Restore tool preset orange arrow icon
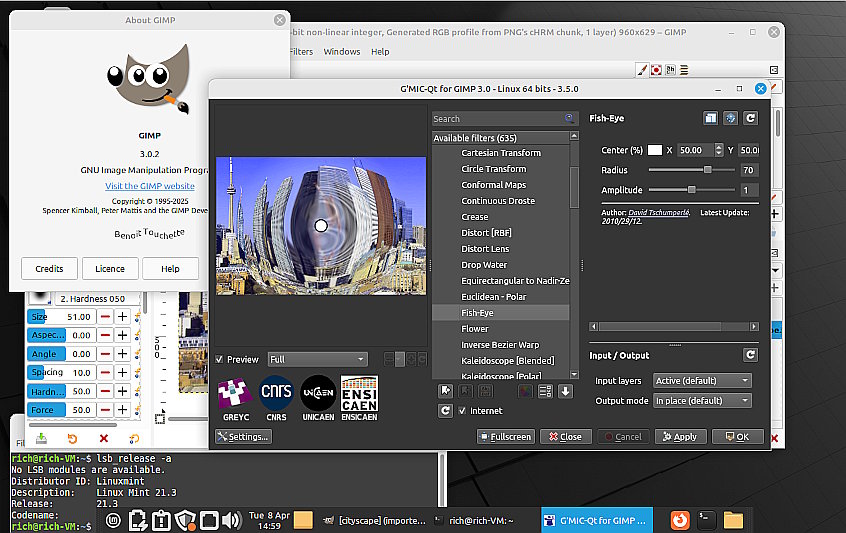The image size is (846, 533). (72, 439)
